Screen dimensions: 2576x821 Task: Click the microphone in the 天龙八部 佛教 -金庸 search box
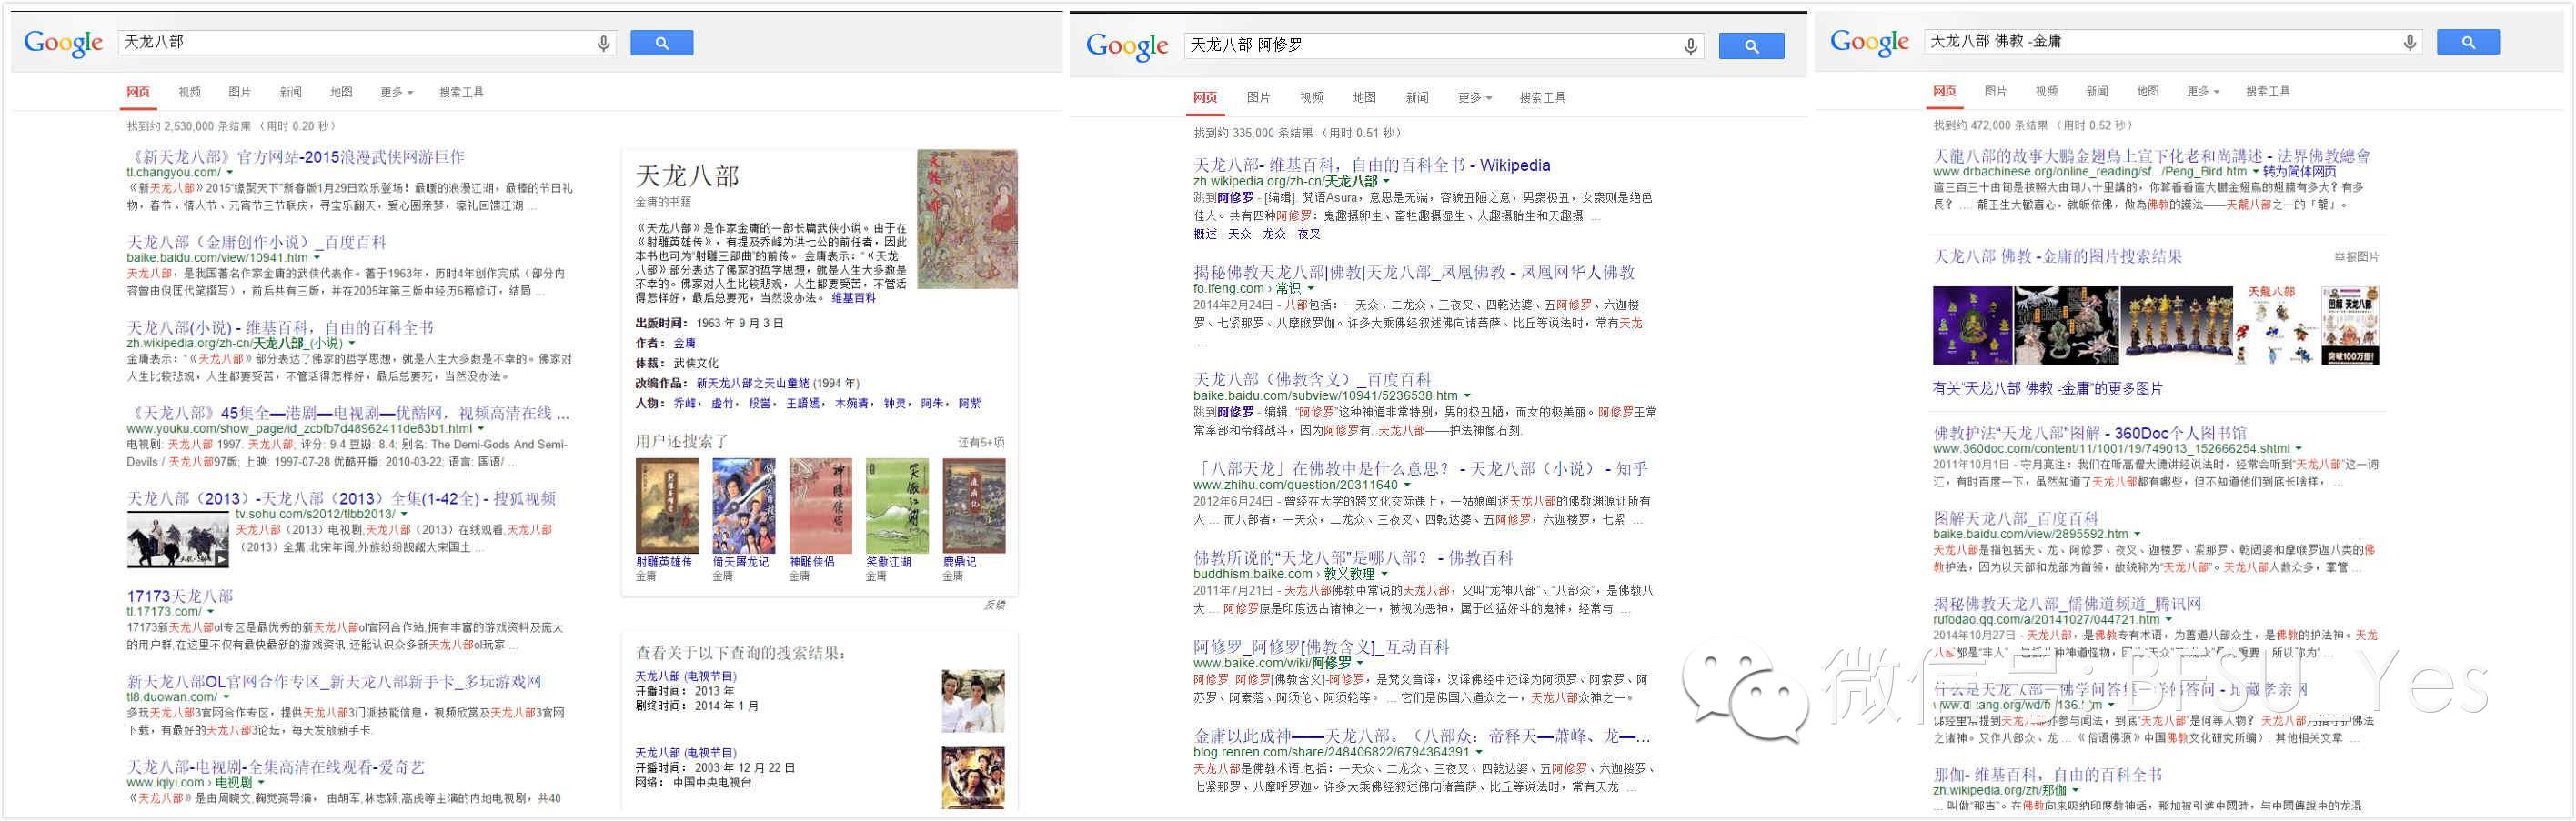coord(2409,42)
